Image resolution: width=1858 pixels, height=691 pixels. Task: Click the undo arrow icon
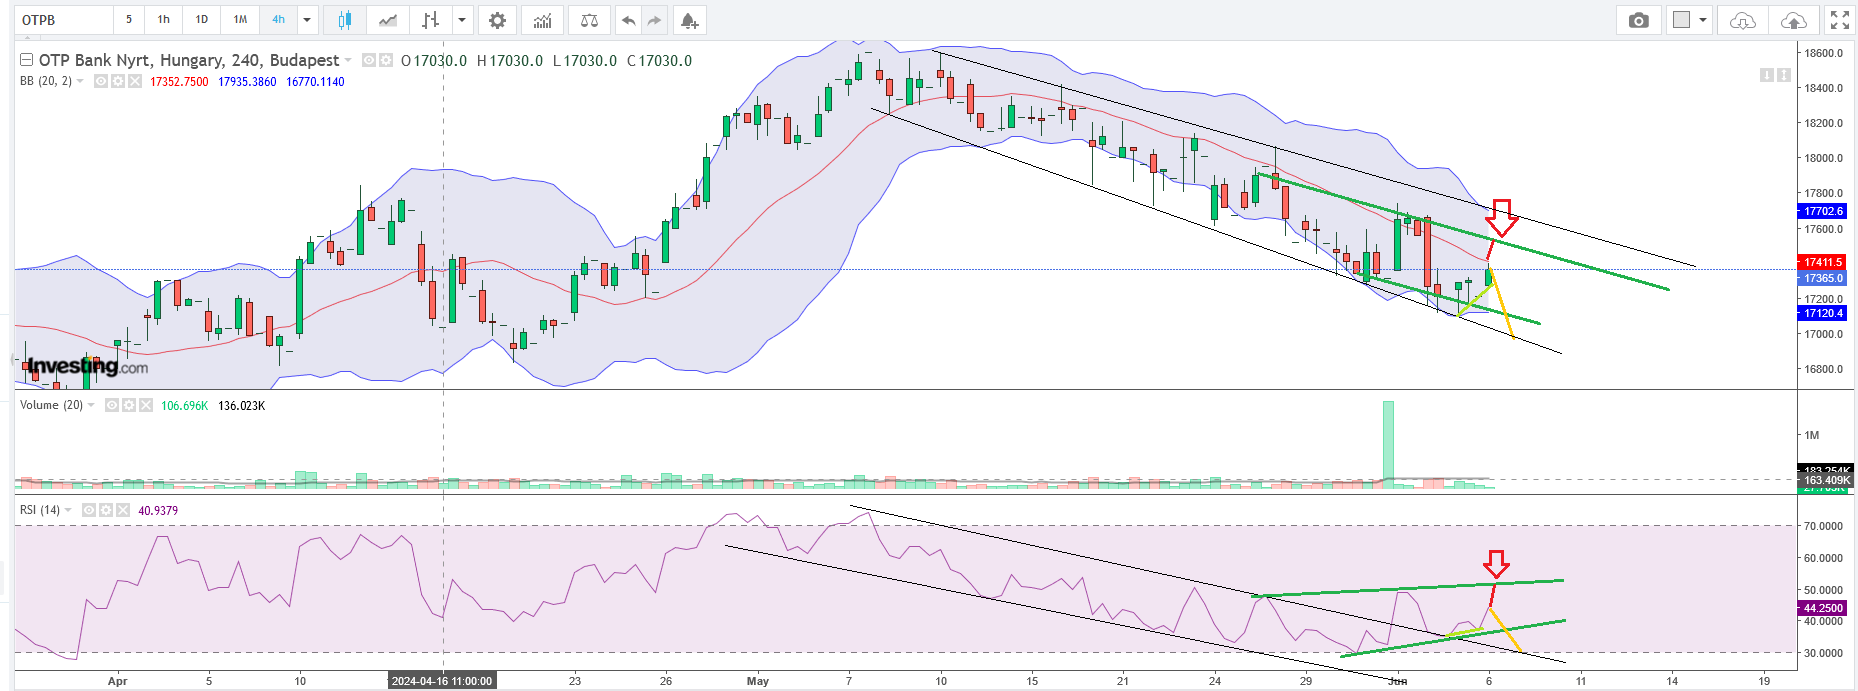coord(628,20)
